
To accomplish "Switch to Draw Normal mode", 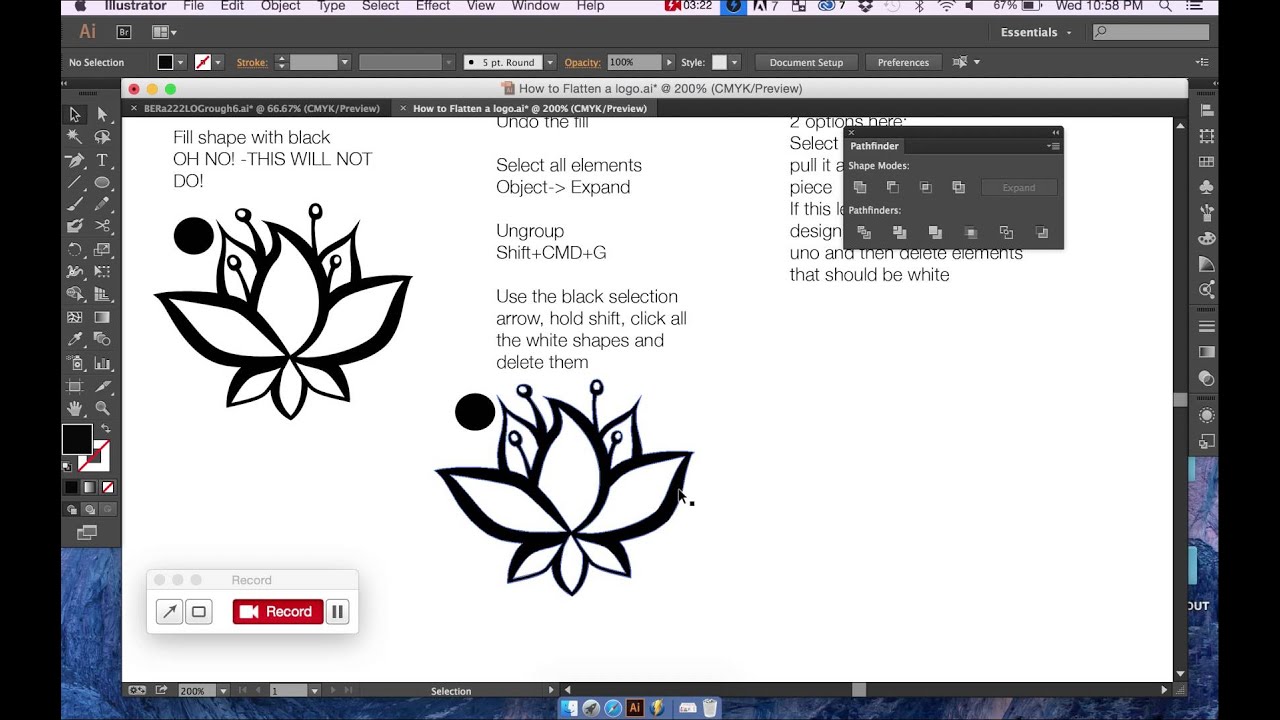I will pyautogui.click(x=71, y=509).
